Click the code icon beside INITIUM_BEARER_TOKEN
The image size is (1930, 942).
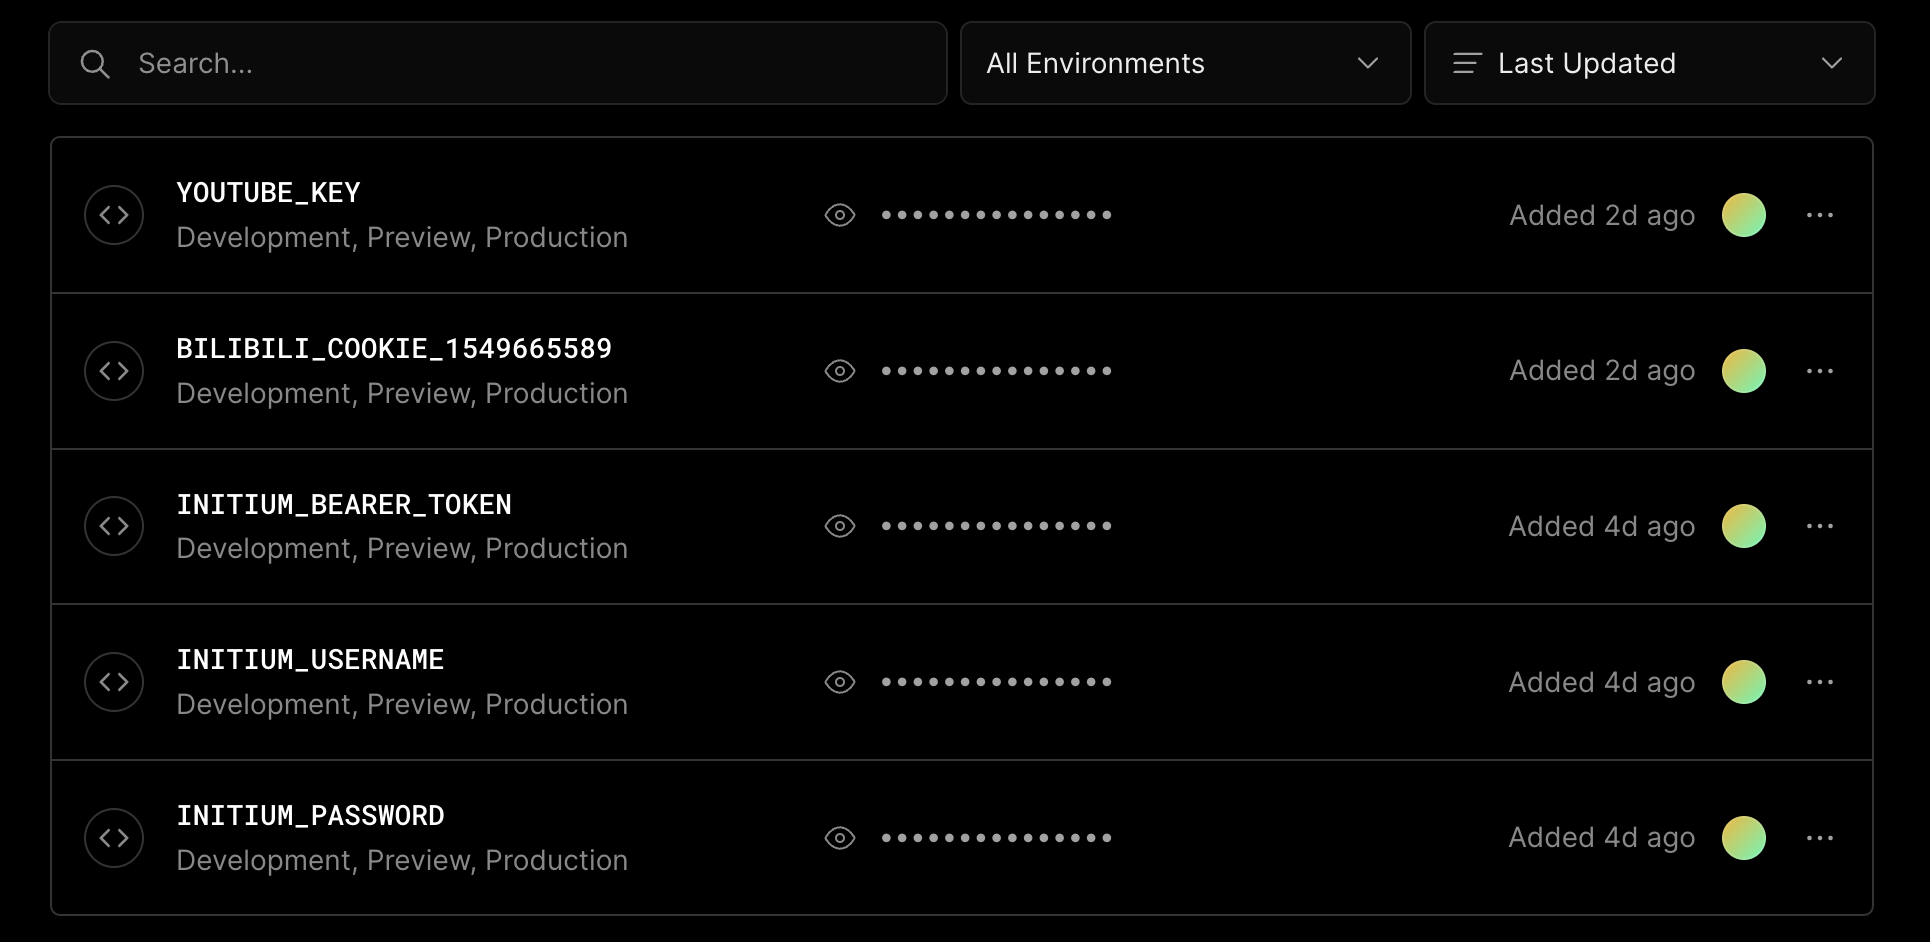point(114,526)
